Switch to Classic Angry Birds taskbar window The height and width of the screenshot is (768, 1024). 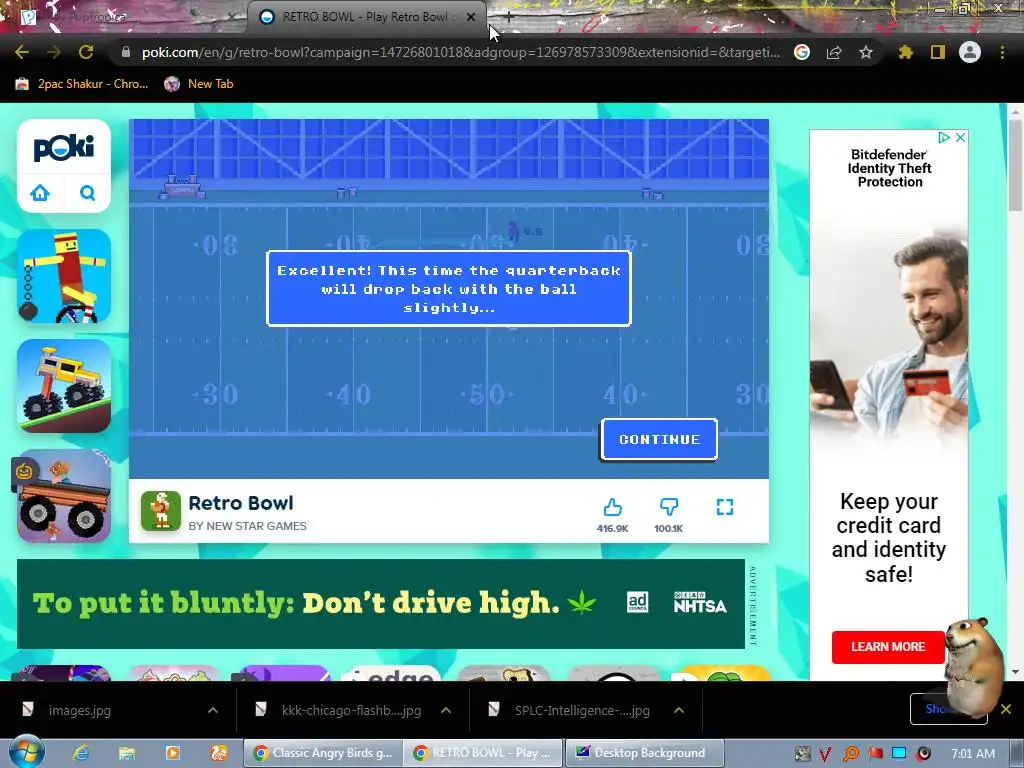[323, 753]
